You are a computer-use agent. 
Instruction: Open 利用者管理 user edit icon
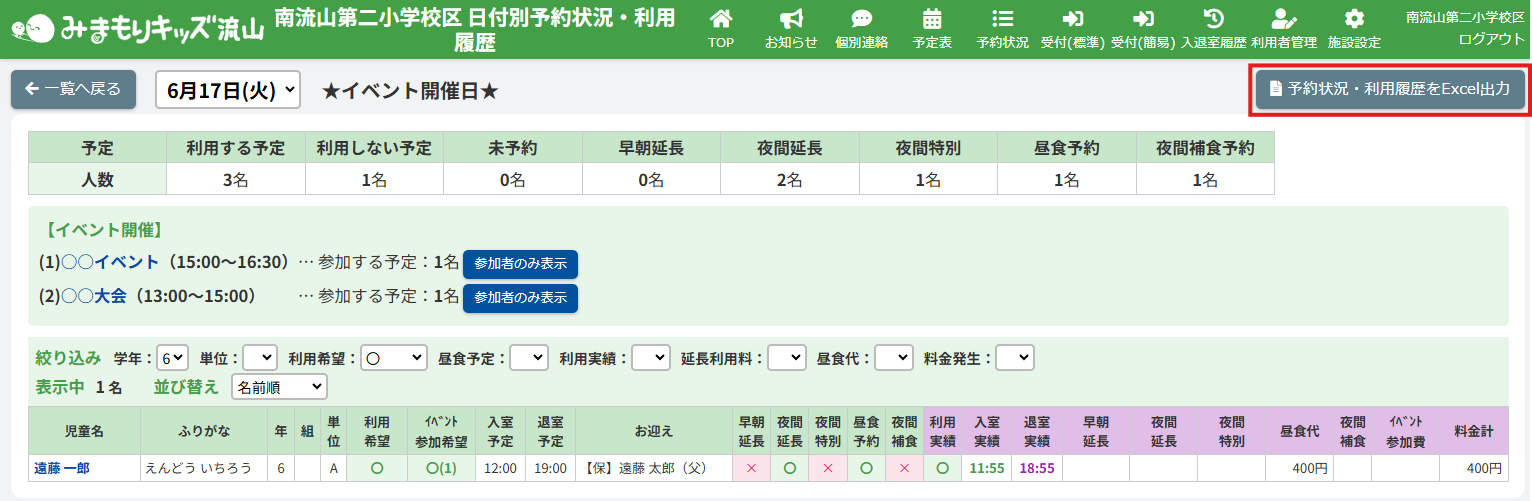(1283, 29)
